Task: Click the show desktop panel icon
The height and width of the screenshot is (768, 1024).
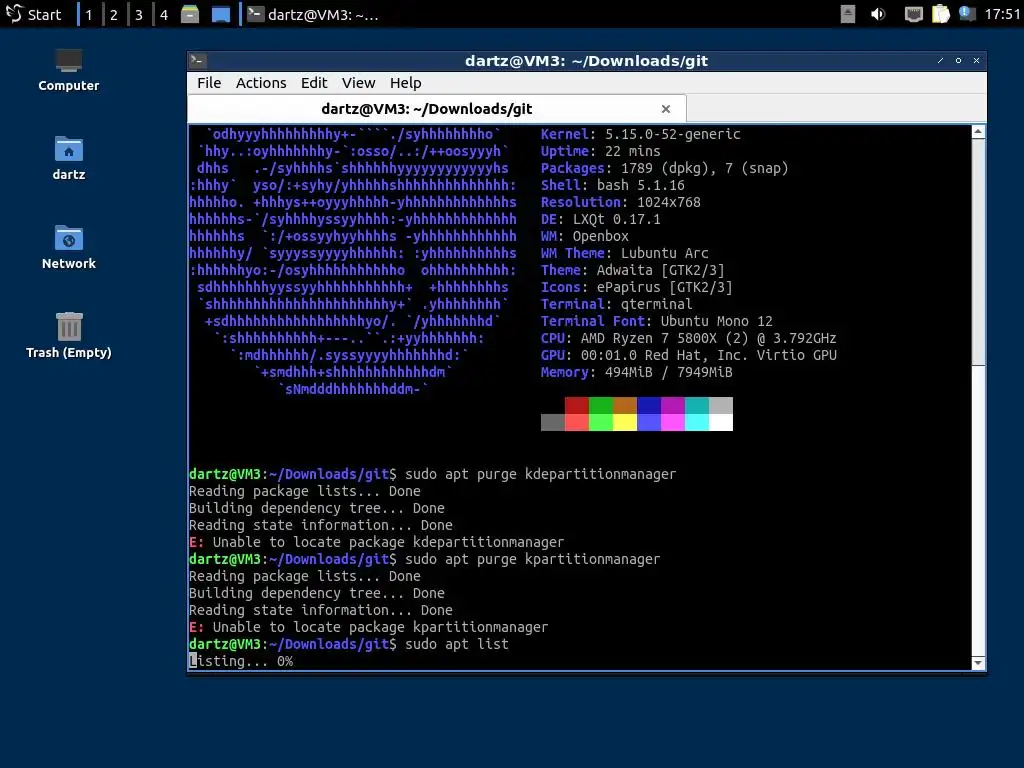Action: coord(221,14)
